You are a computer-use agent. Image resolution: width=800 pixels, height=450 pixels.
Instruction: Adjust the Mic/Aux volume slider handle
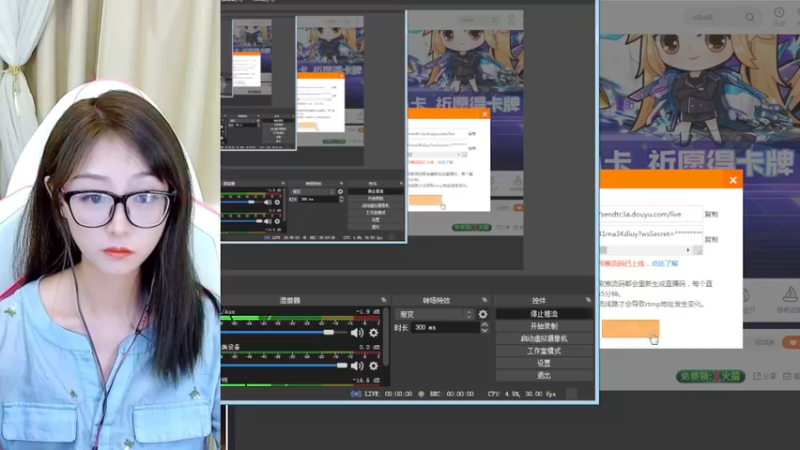point(329,332)
